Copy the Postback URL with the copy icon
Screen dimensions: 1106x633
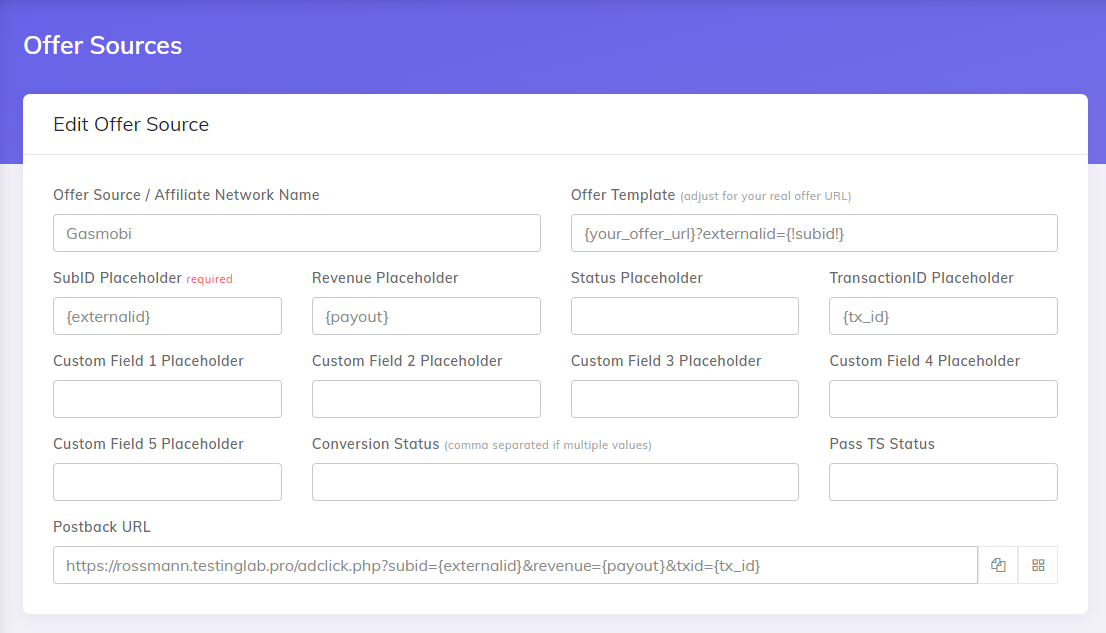[997, 565]
